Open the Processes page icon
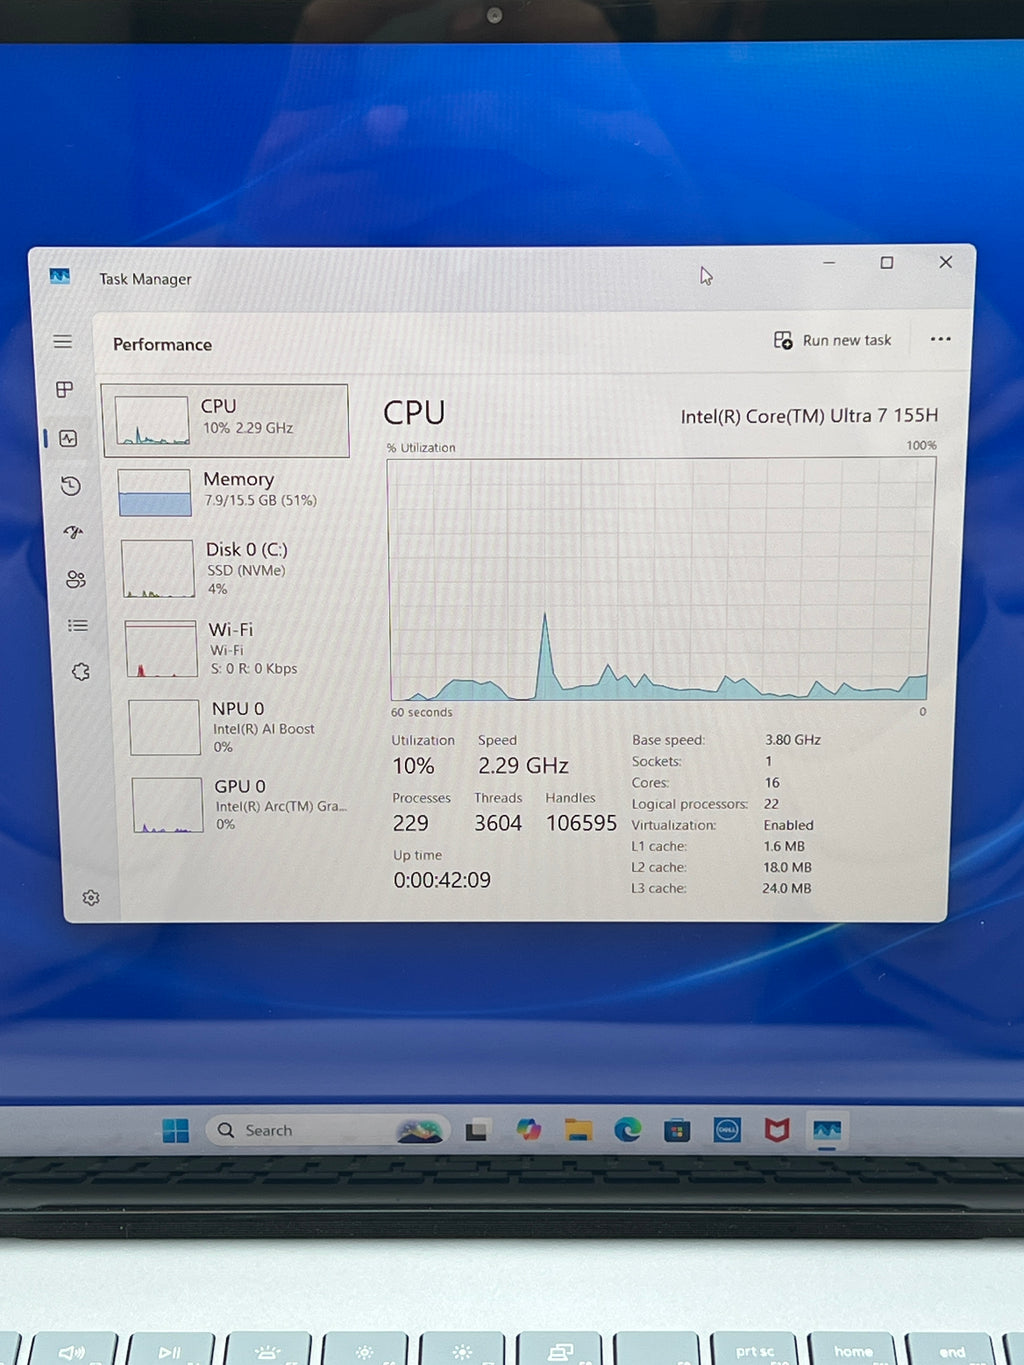This screenshot has width=1024, height=1365. 65,390
